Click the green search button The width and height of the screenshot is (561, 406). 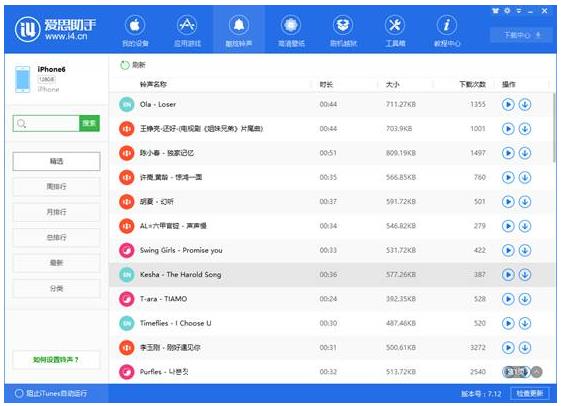[89, 123]
